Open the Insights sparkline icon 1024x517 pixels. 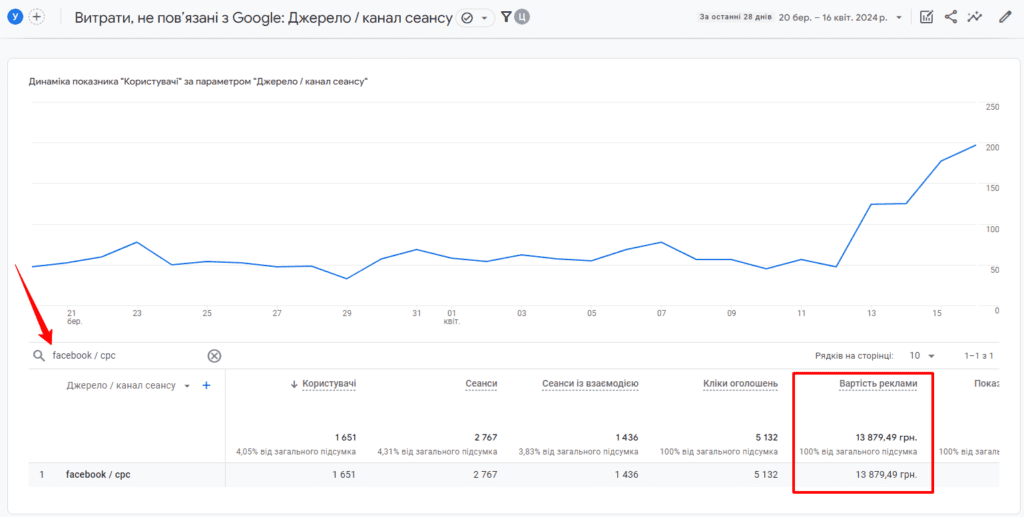tap(975, 18)
